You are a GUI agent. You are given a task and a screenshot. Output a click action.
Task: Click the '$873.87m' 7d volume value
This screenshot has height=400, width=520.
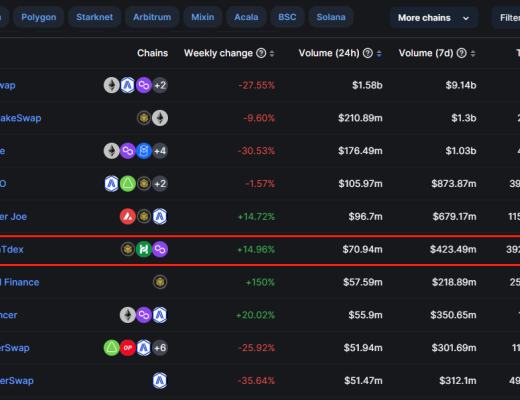[454, 184]
